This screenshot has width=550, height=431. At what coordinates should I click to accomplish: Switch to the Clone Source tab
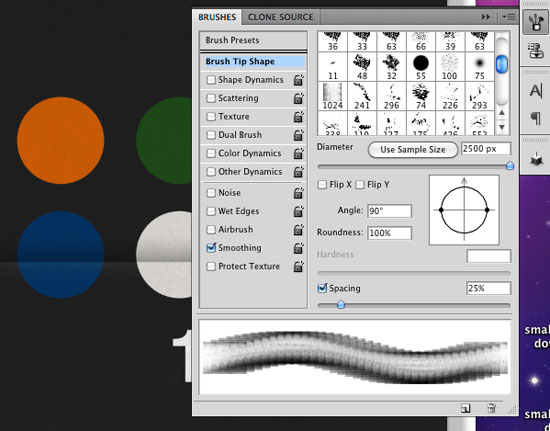click(x=281, y=17)
